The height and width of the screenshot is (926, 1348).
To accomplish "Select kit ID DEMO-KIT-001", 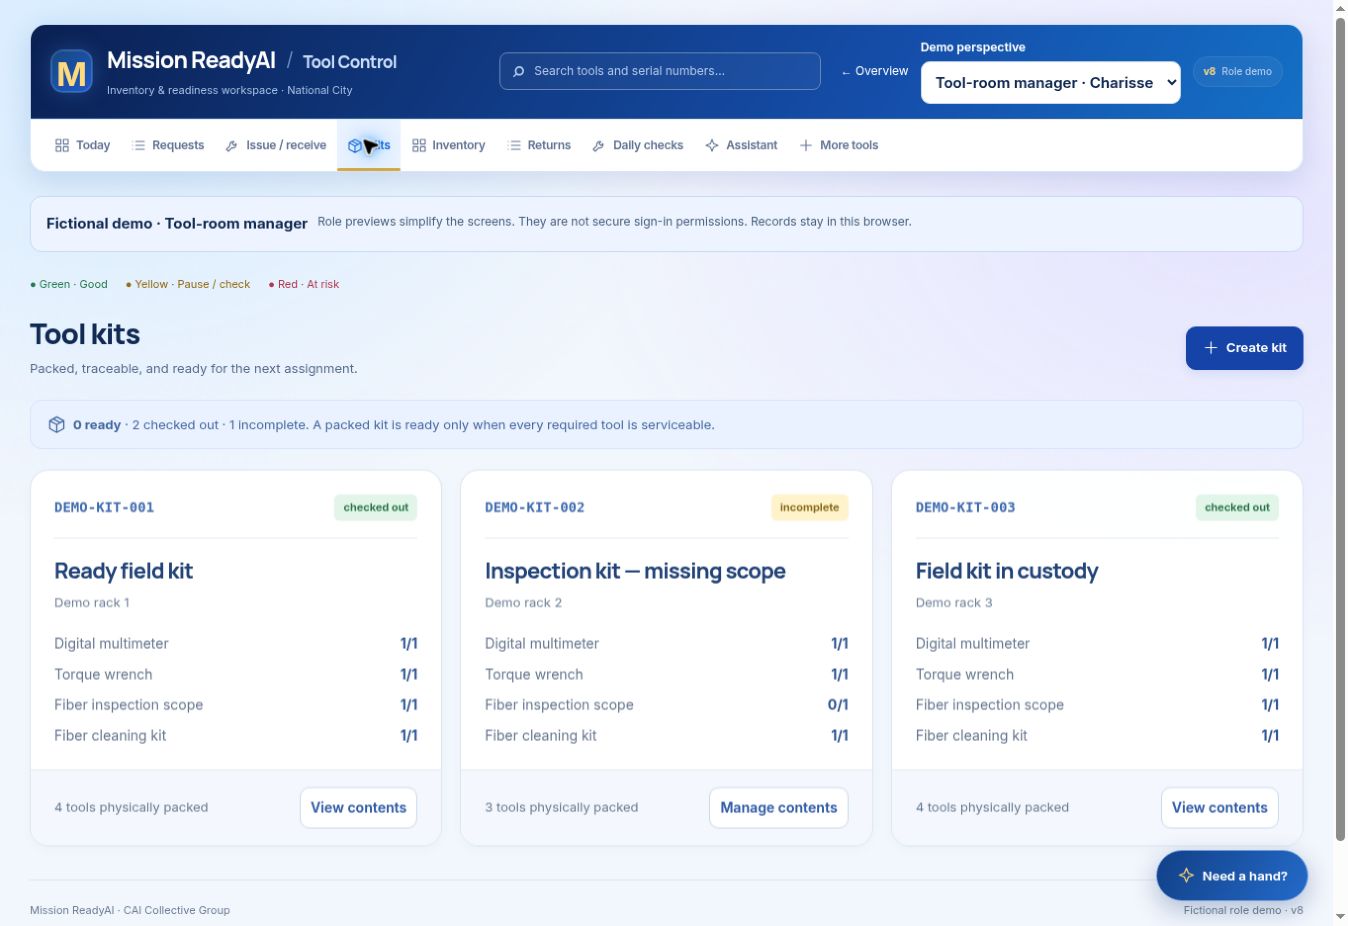I will click(104, 507).
